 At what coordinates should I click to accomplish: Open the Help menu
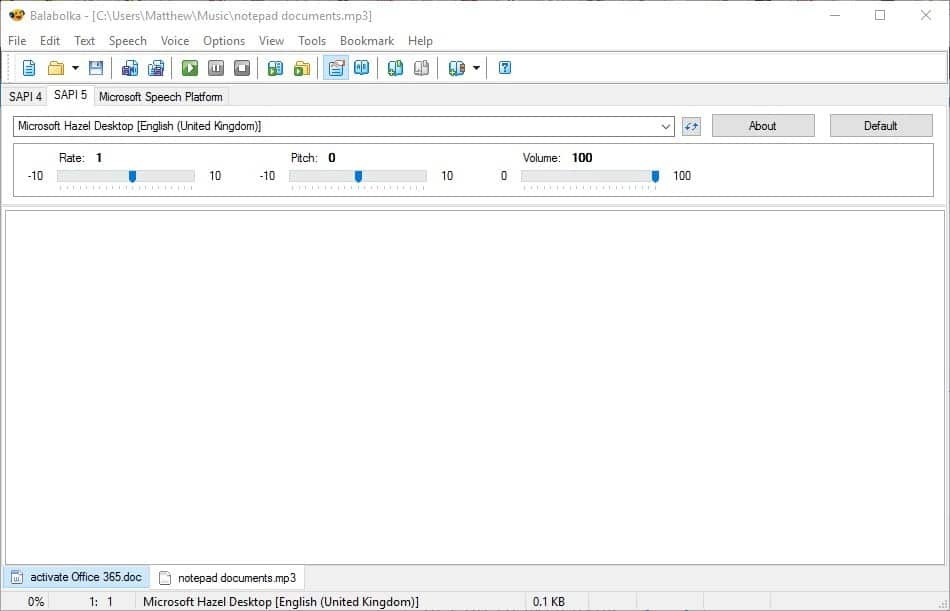420,41
